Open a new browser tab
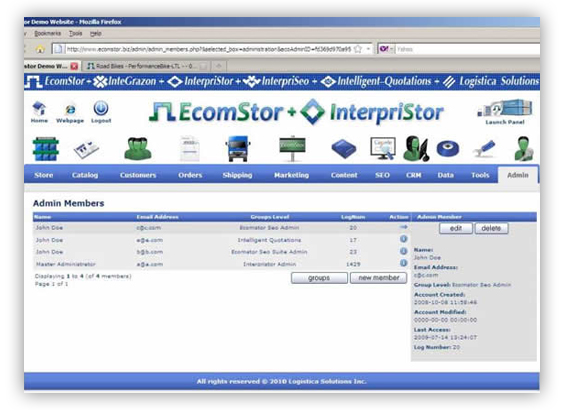Viewport: 564px width, 410px height. point(218,66)
